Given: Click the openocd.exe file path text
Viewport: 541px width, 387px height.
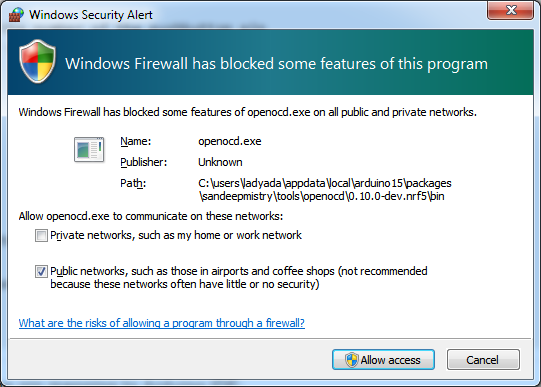Looking at the screenshot, I should 325,190.
